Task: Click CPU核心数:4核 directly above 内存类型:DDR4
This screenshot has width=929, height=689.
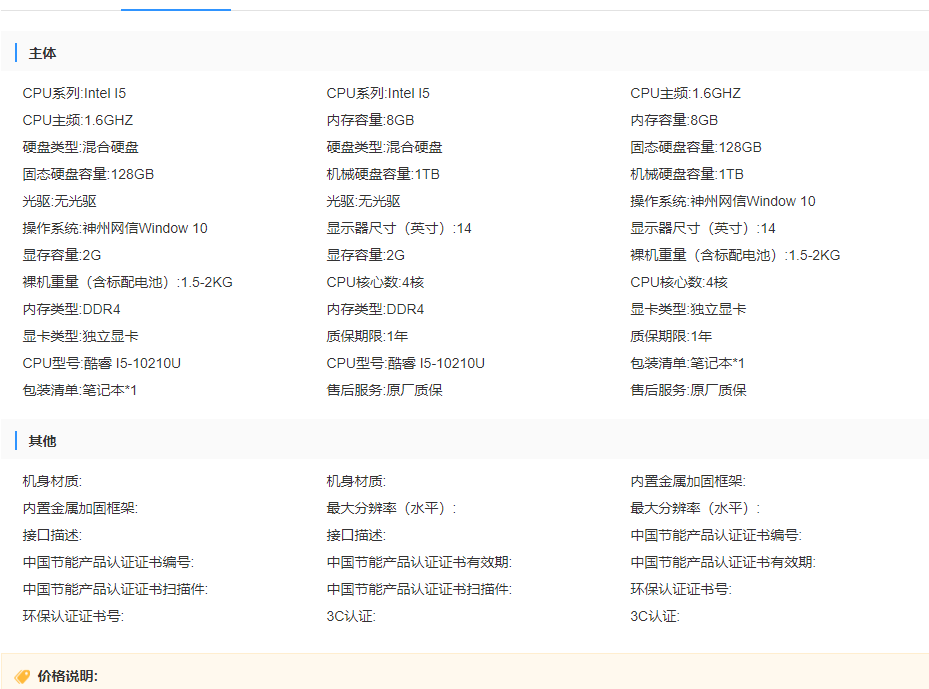Action: click(x=375, y=282)
